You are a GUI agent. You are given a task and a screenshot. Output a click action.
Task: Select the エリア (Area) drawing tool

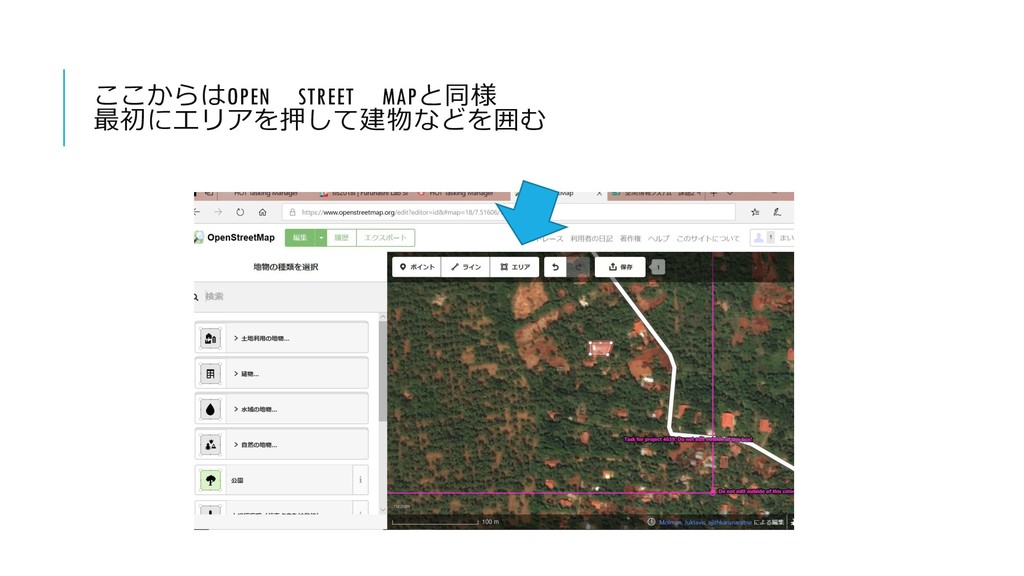(x=515, y=267)
